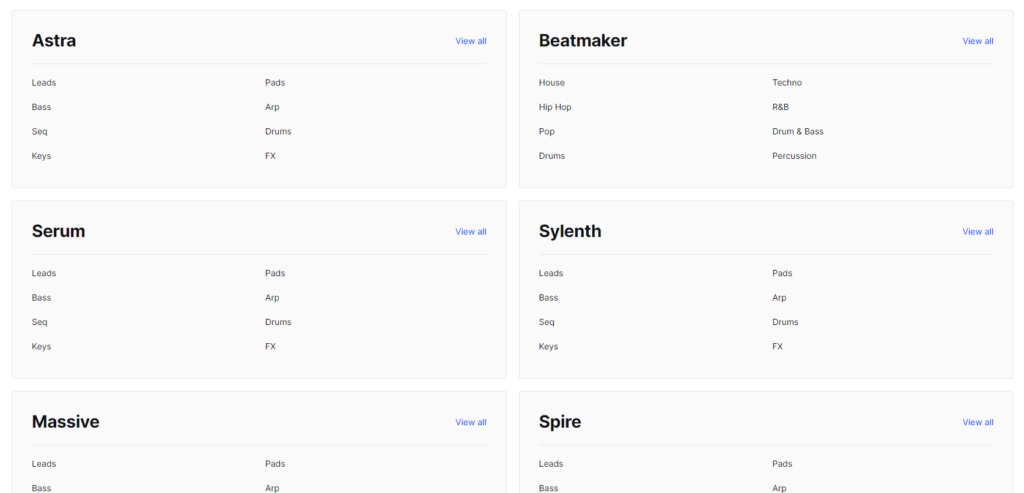Click Bass in Sylenth card

pos(549,298)
